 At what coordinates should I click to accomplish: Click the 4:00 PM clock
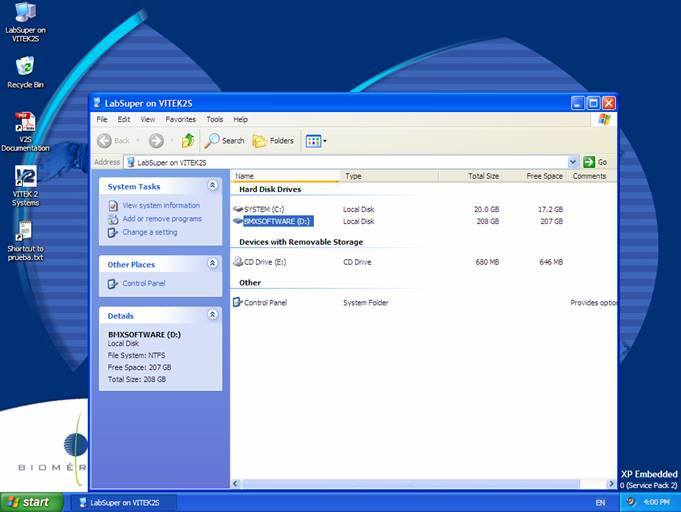[656, 502]
